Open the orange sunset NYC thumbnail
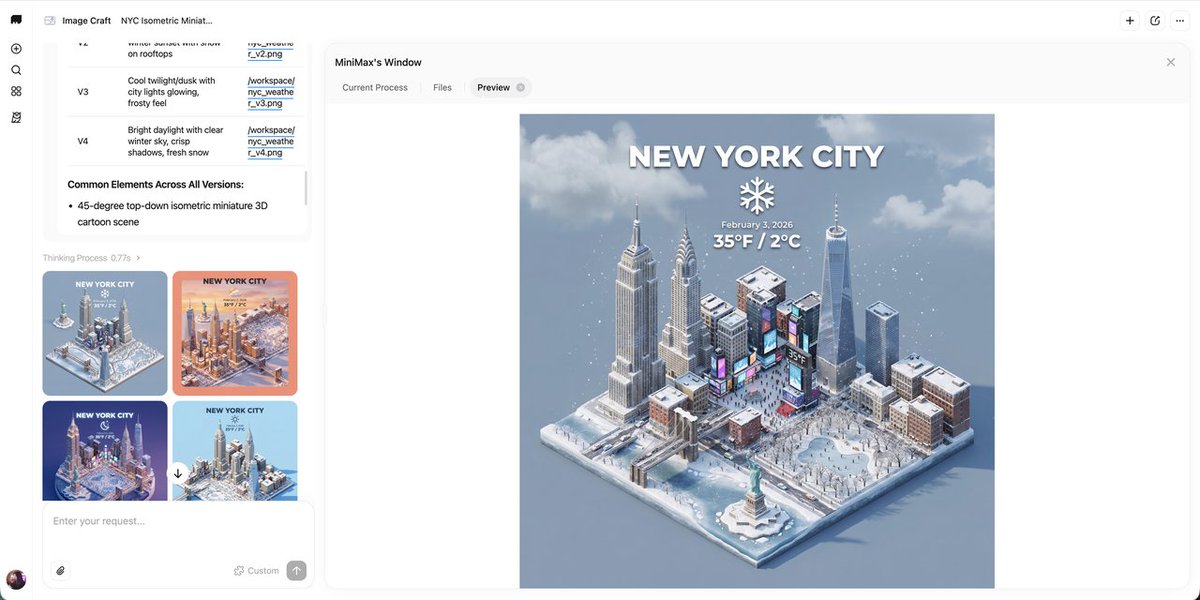 [x=235, y=333]
